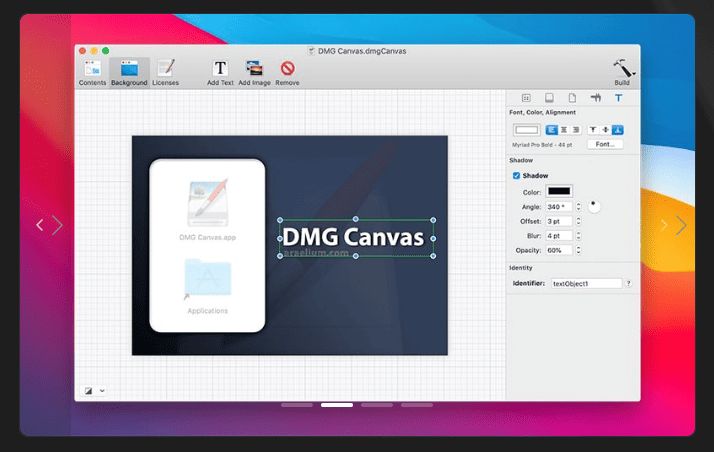The height and width of the screenshot is (452, 714).
Task: Go to the next slide with right chevron
Action: [681, 225]
